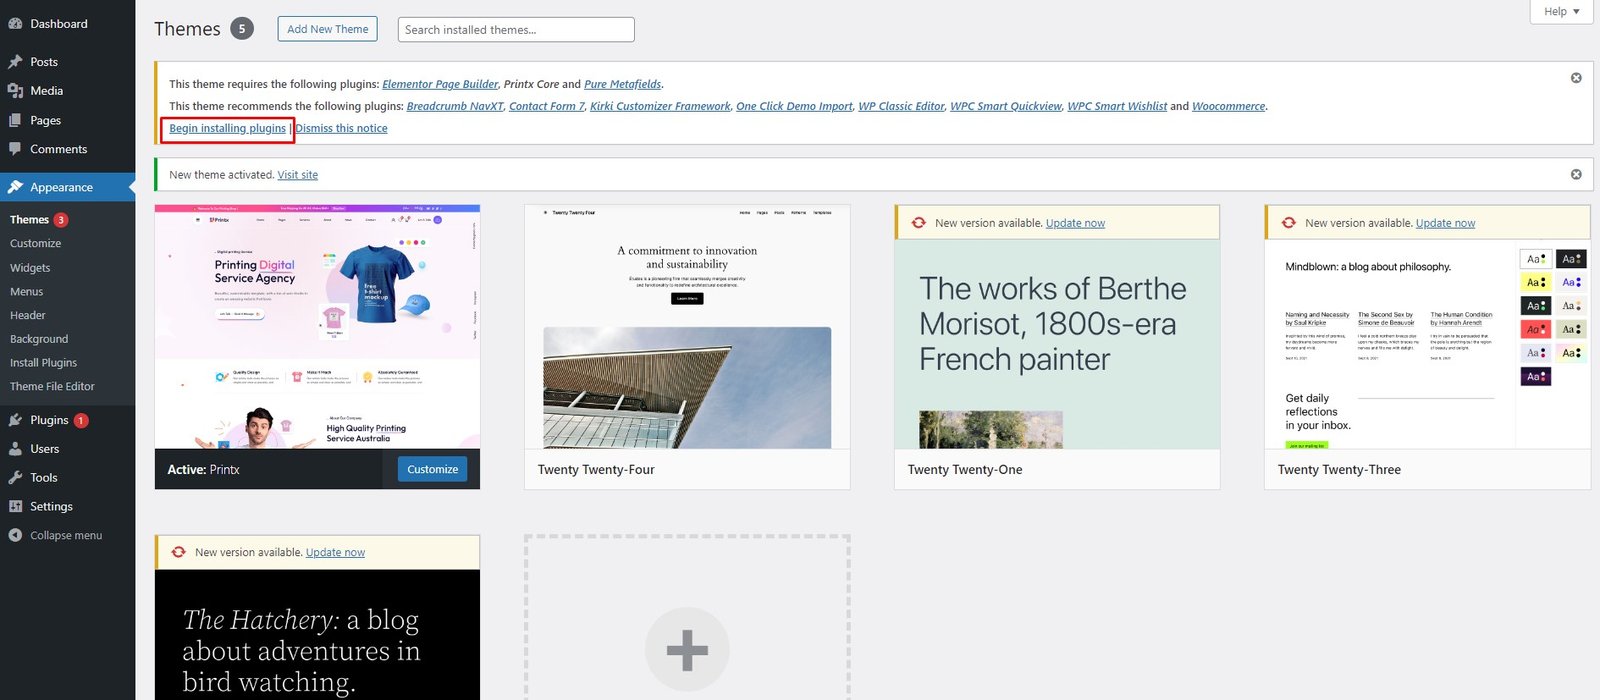Open Breadcrumb NavXT plugin link
Viewport: 1600px width, 700px height.
[x=455, y=106]
